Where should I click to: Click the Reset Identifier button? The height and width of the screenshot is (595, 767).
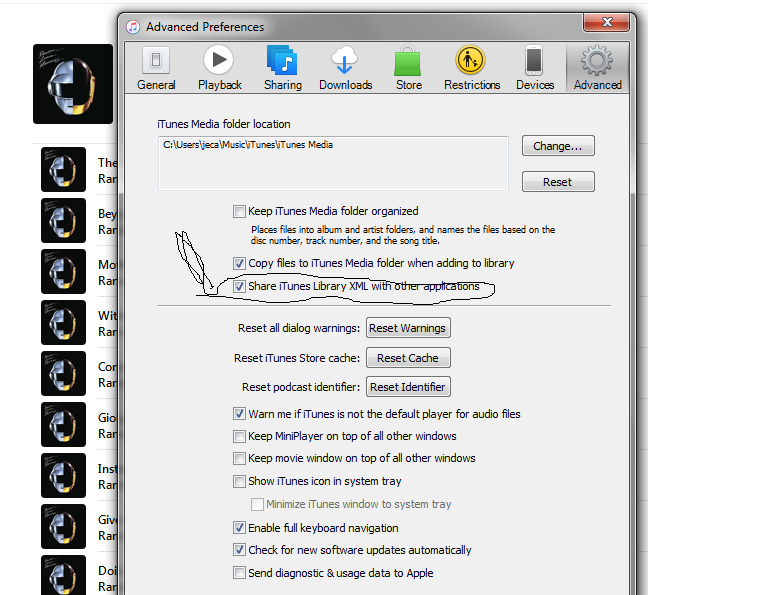pos(408,387)
